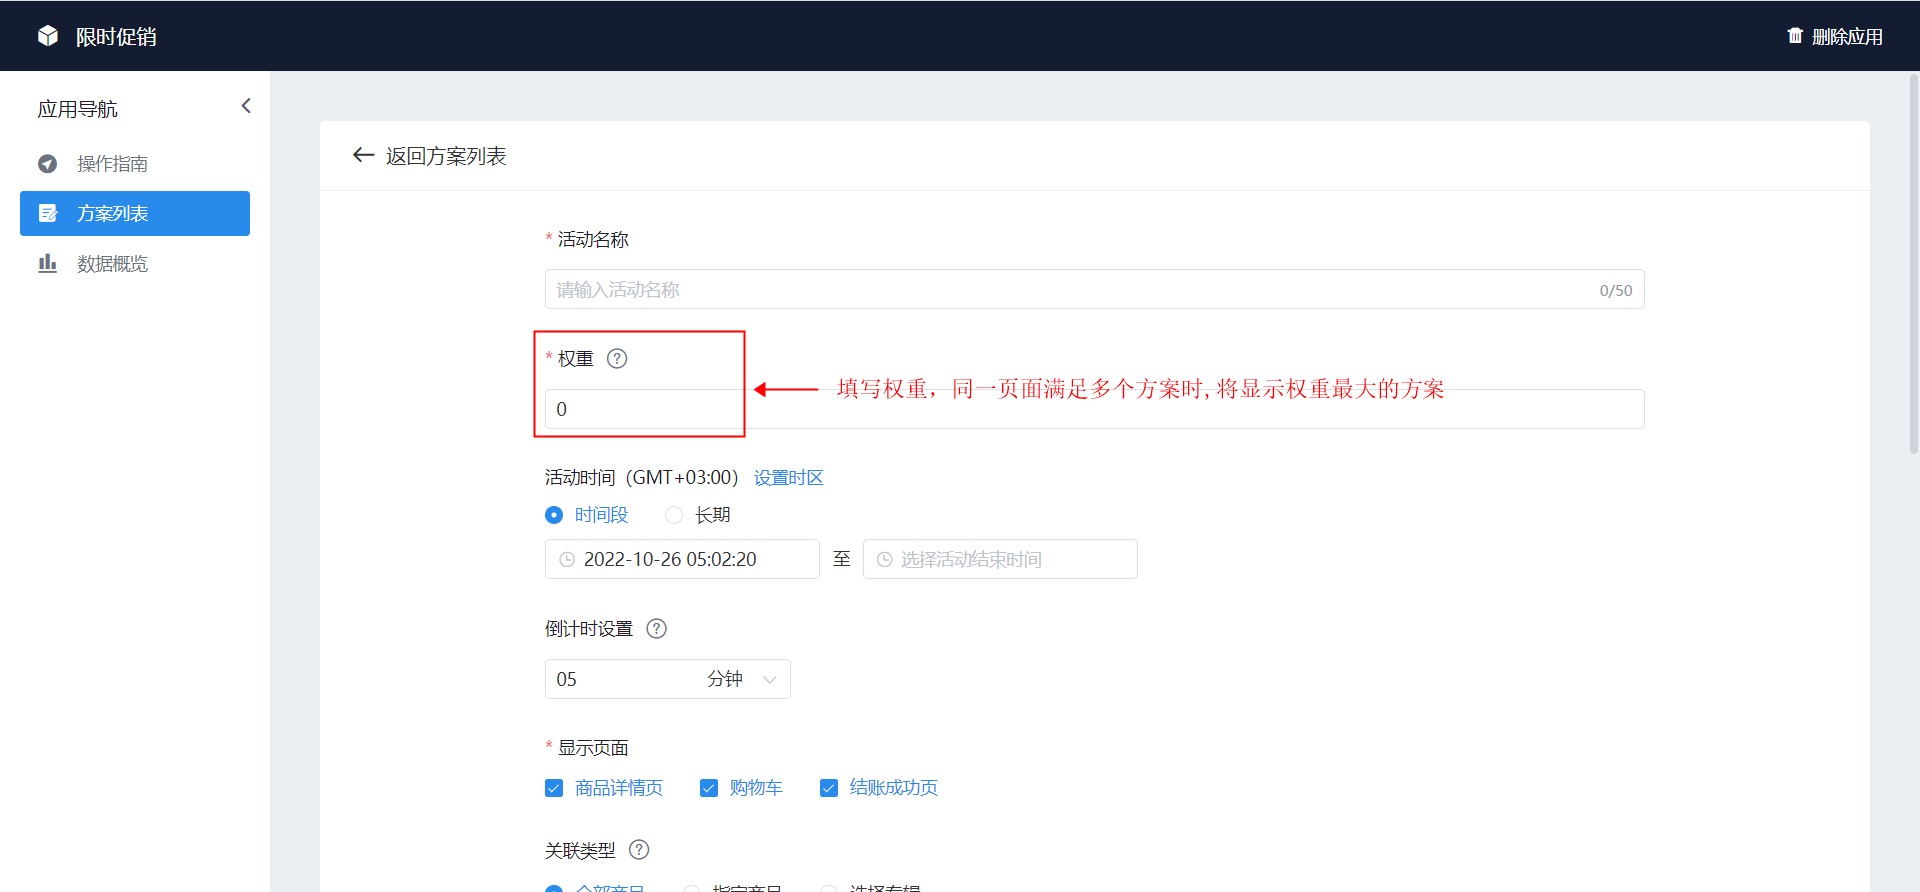This screenshot has height=892, width=1920.
Task: Click the 限时促销 cube logo icon
Action: coord(48,36)
